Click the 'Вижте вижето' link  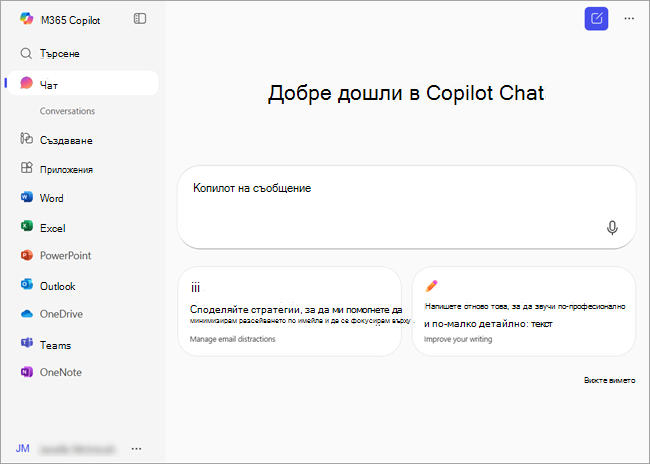point(609,380)
